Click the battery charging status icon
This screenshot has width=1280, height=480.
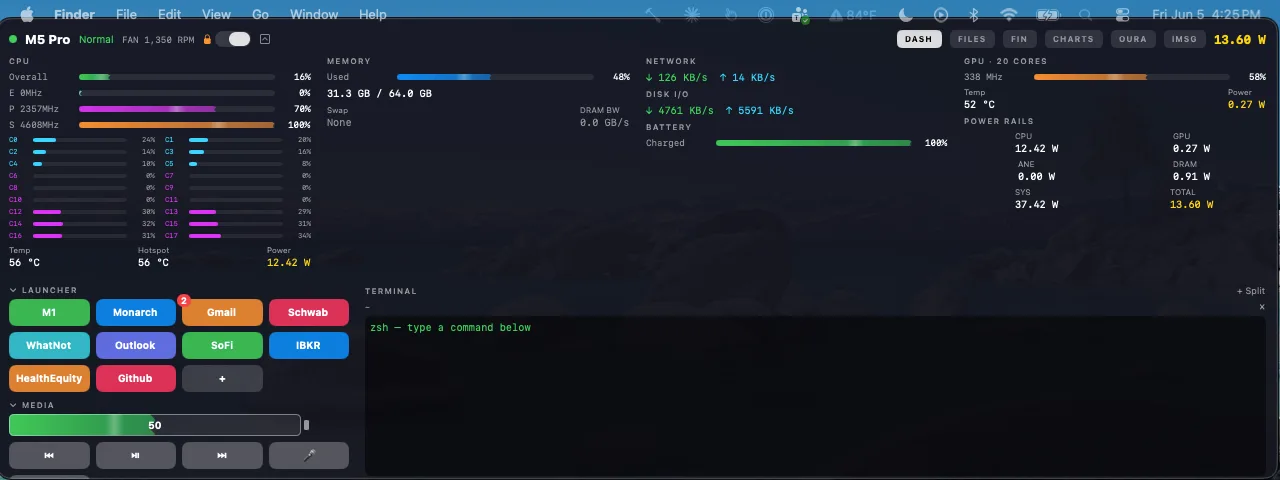pyautogui.click(x=1047, y=15)
